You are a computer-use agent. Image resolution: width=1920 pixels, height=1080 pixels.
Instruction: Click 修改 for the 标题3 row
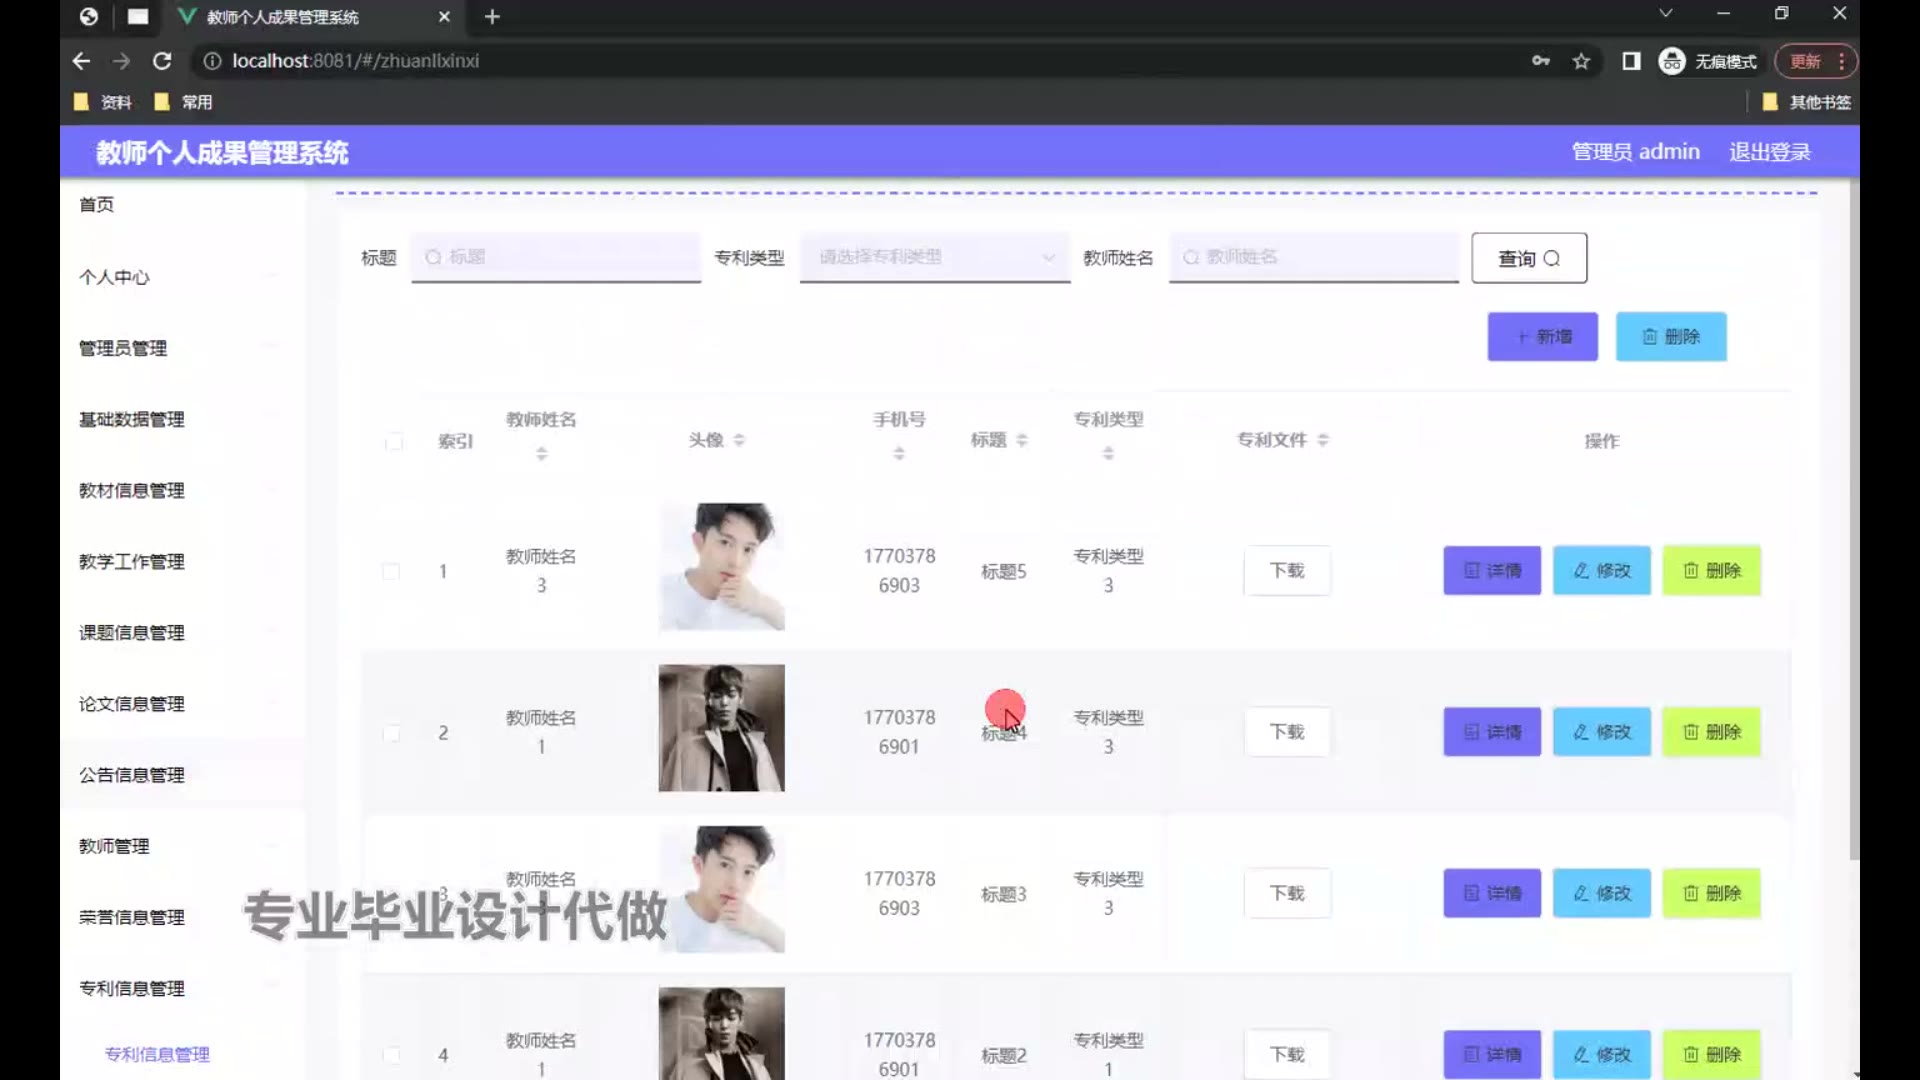point(1602,893)
